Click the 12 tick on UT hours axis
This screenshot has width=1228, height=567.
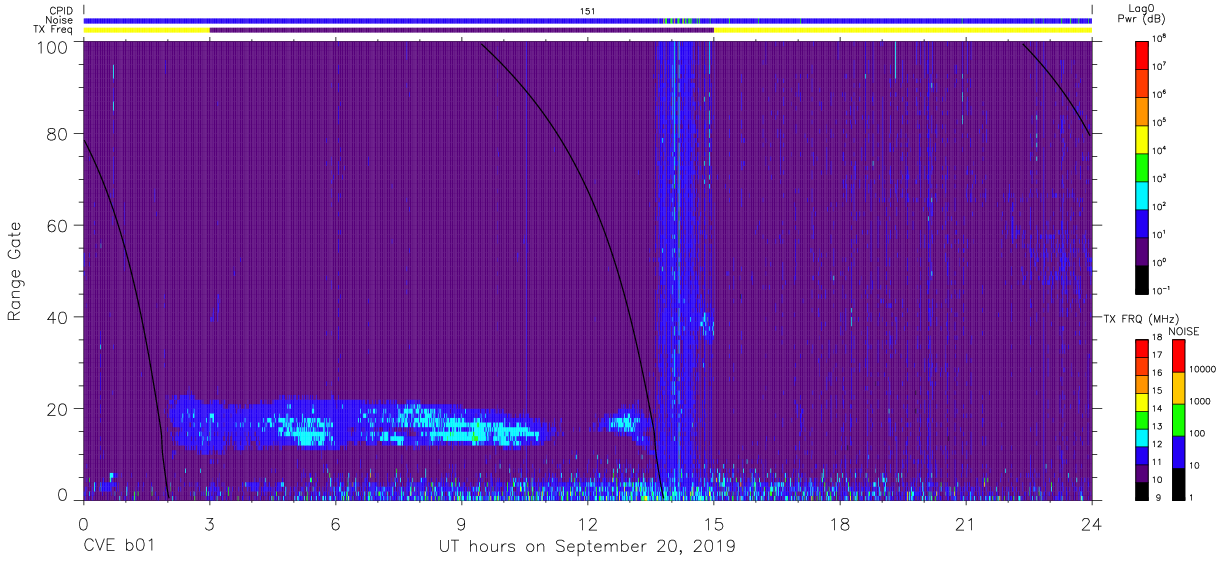(588, 523)
